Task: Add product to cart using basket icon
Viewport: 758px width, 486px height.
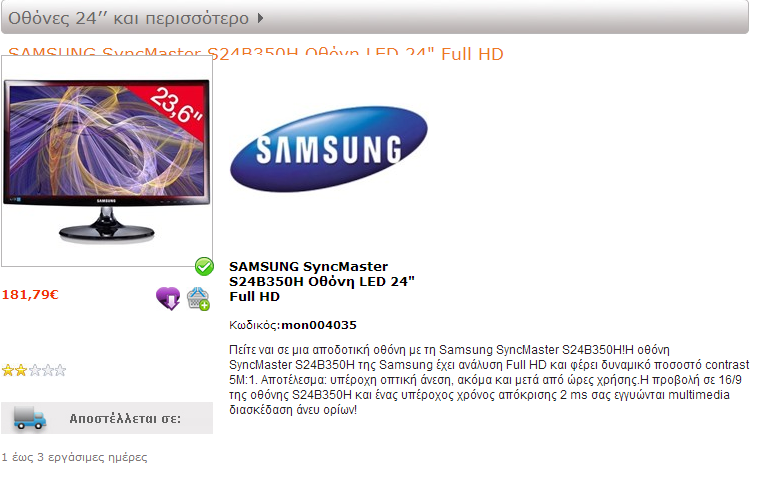Action: pyautogui.click(x=198, y=298)
